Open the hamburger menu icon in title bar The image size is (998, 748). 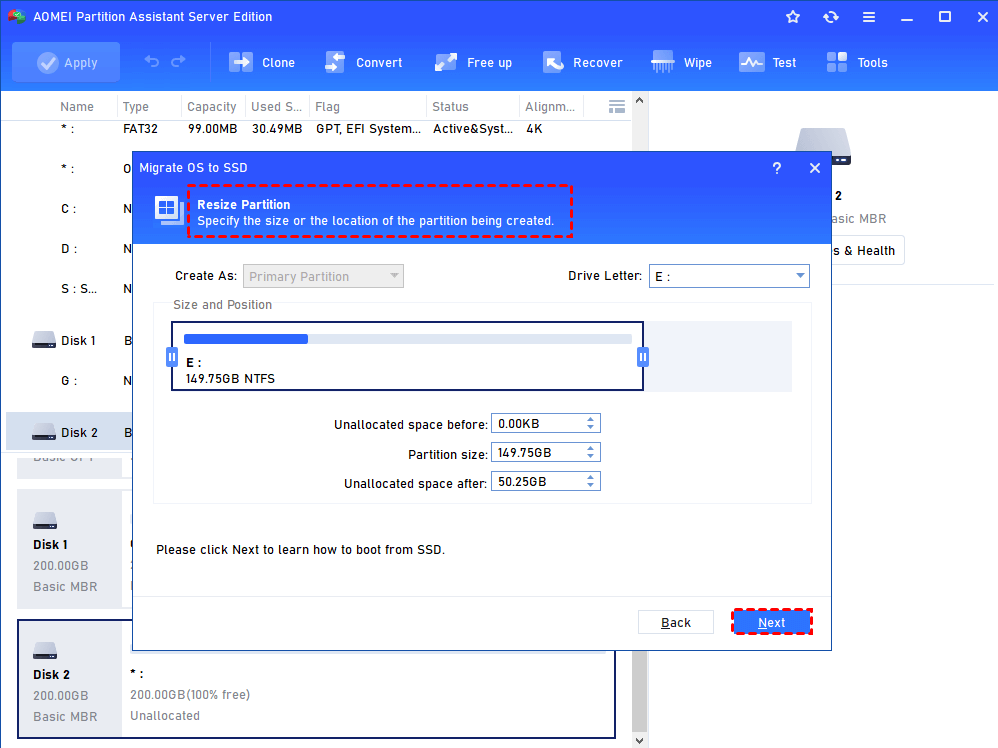[x=869, y=17]
